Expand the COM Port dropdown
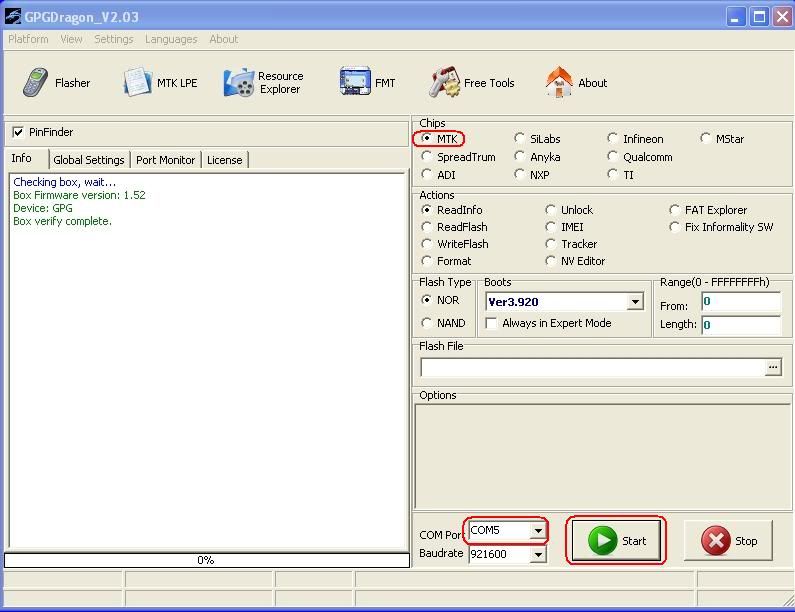The height and width of the screenshot is (612, 795). pyautogui.click(x=538, y=530)
